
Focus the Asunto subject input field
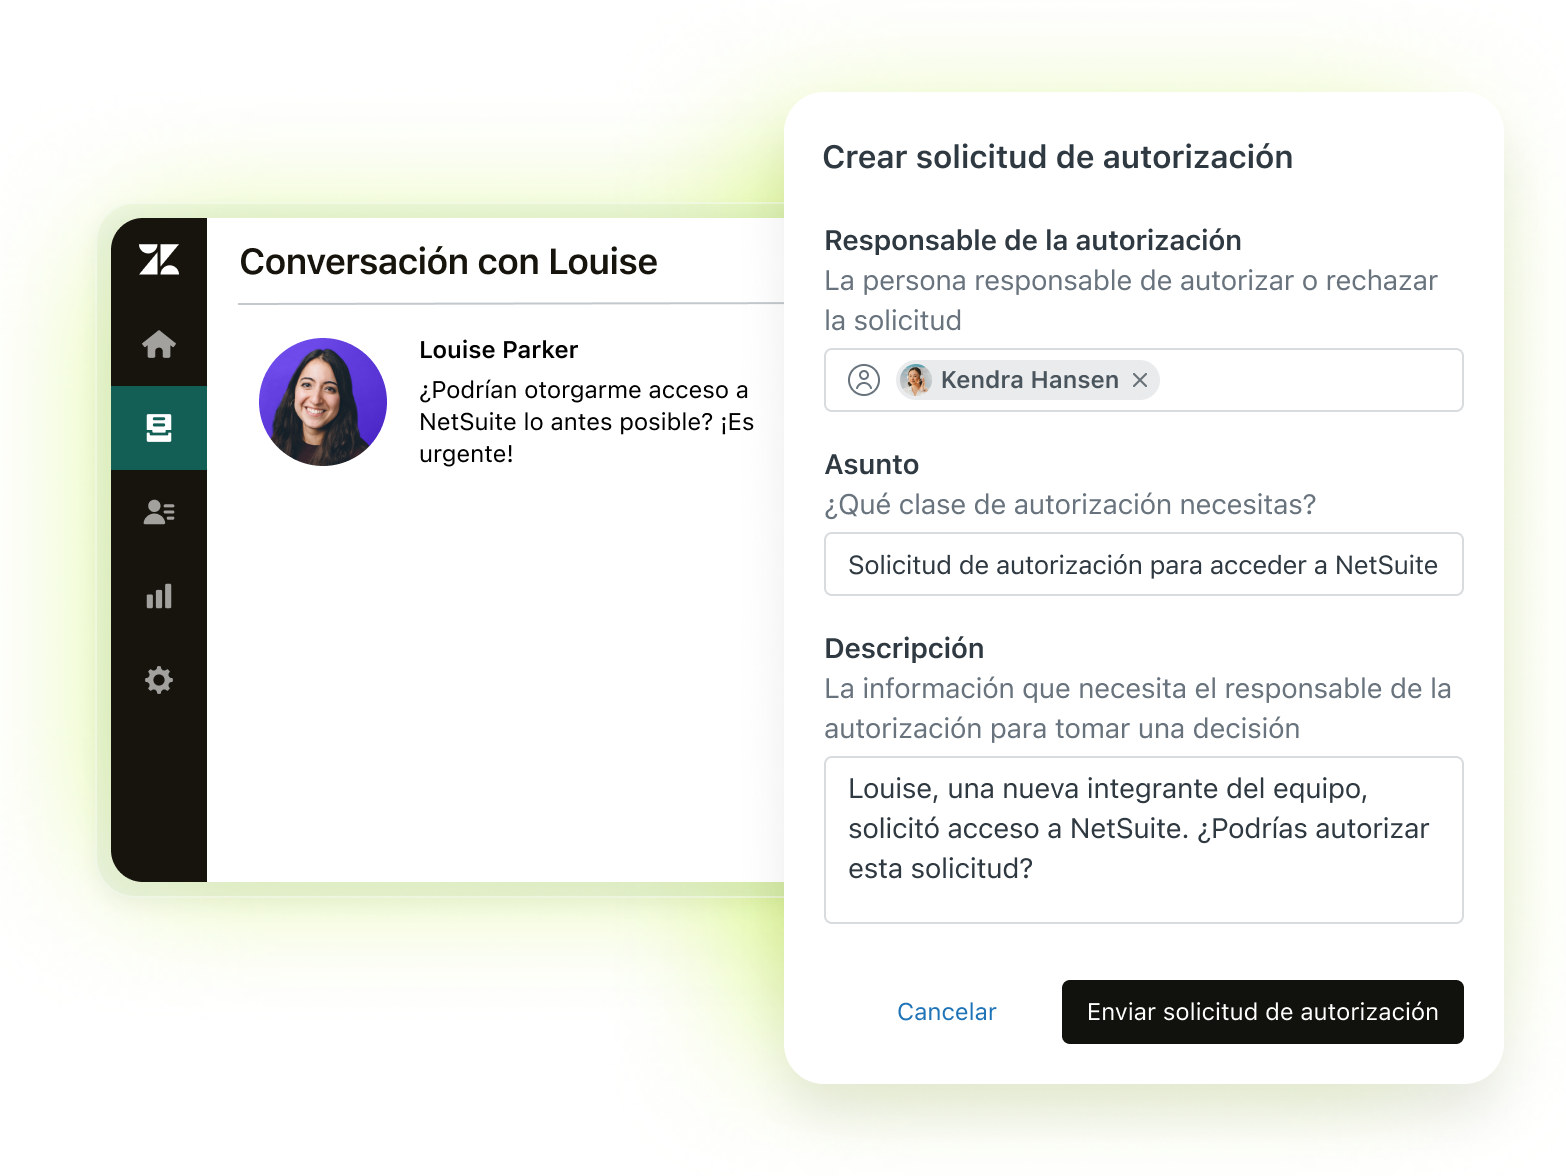point(1144,564)
